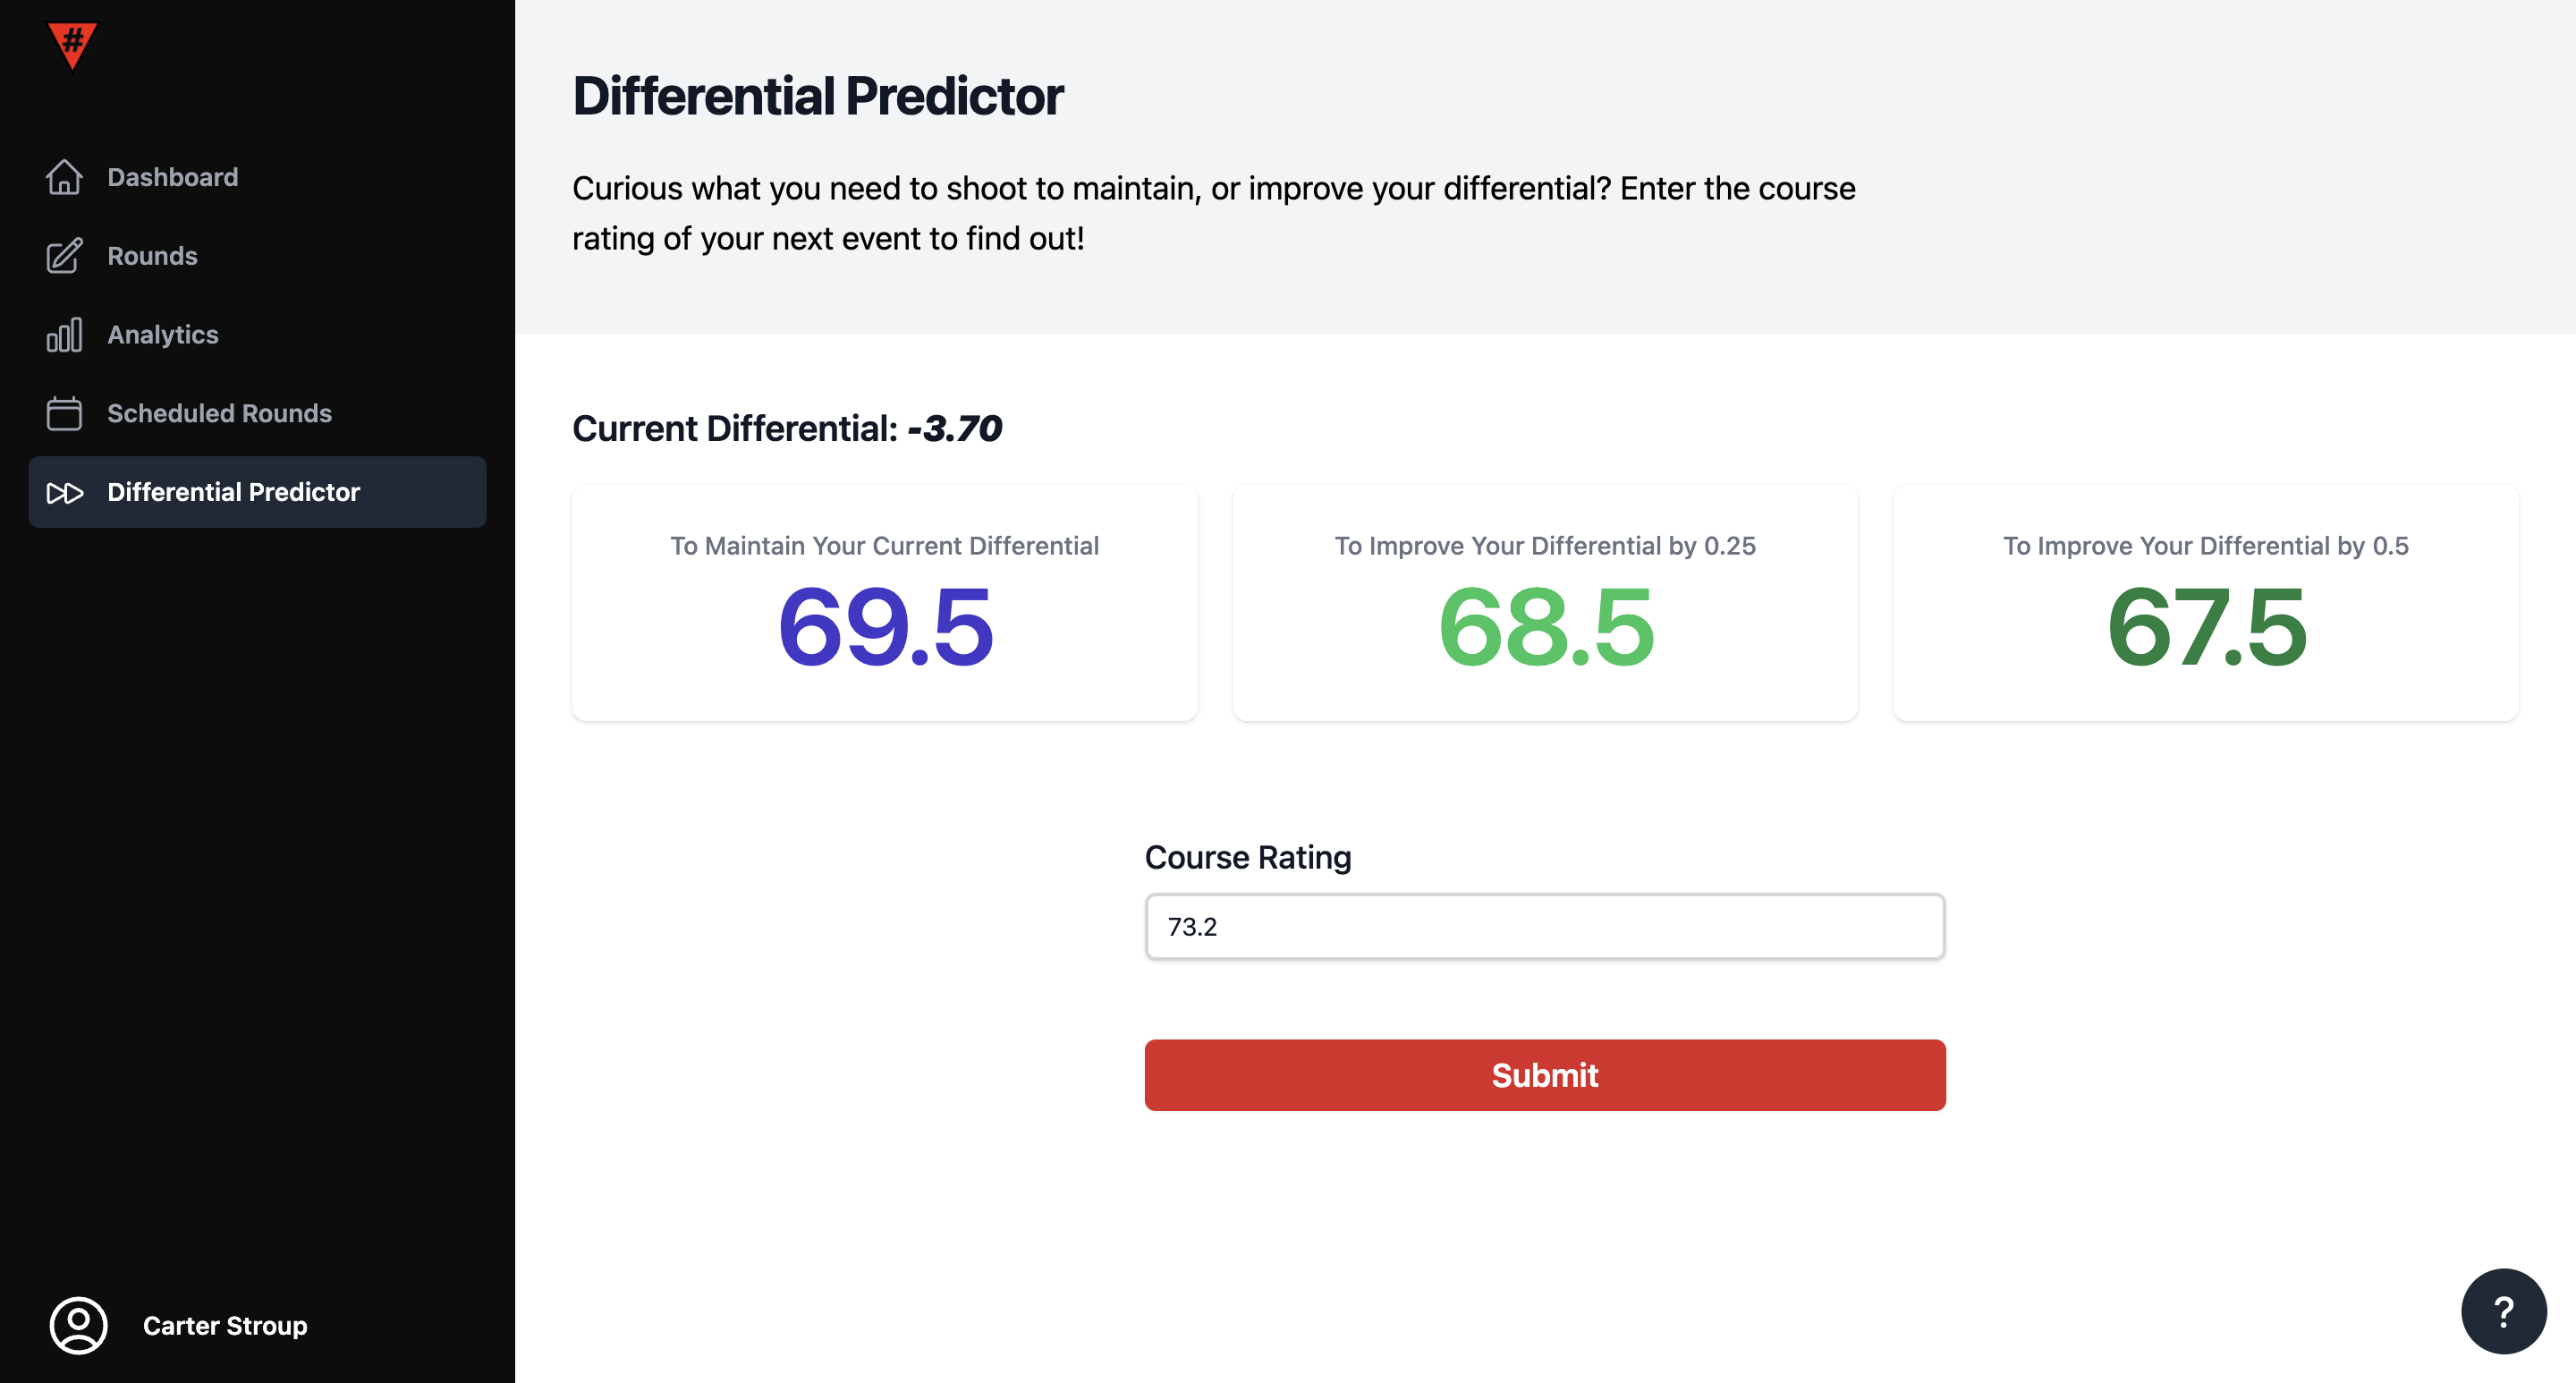2576x1383 pixels.
Task: Go to the Dashboard page
Action: 172,177
